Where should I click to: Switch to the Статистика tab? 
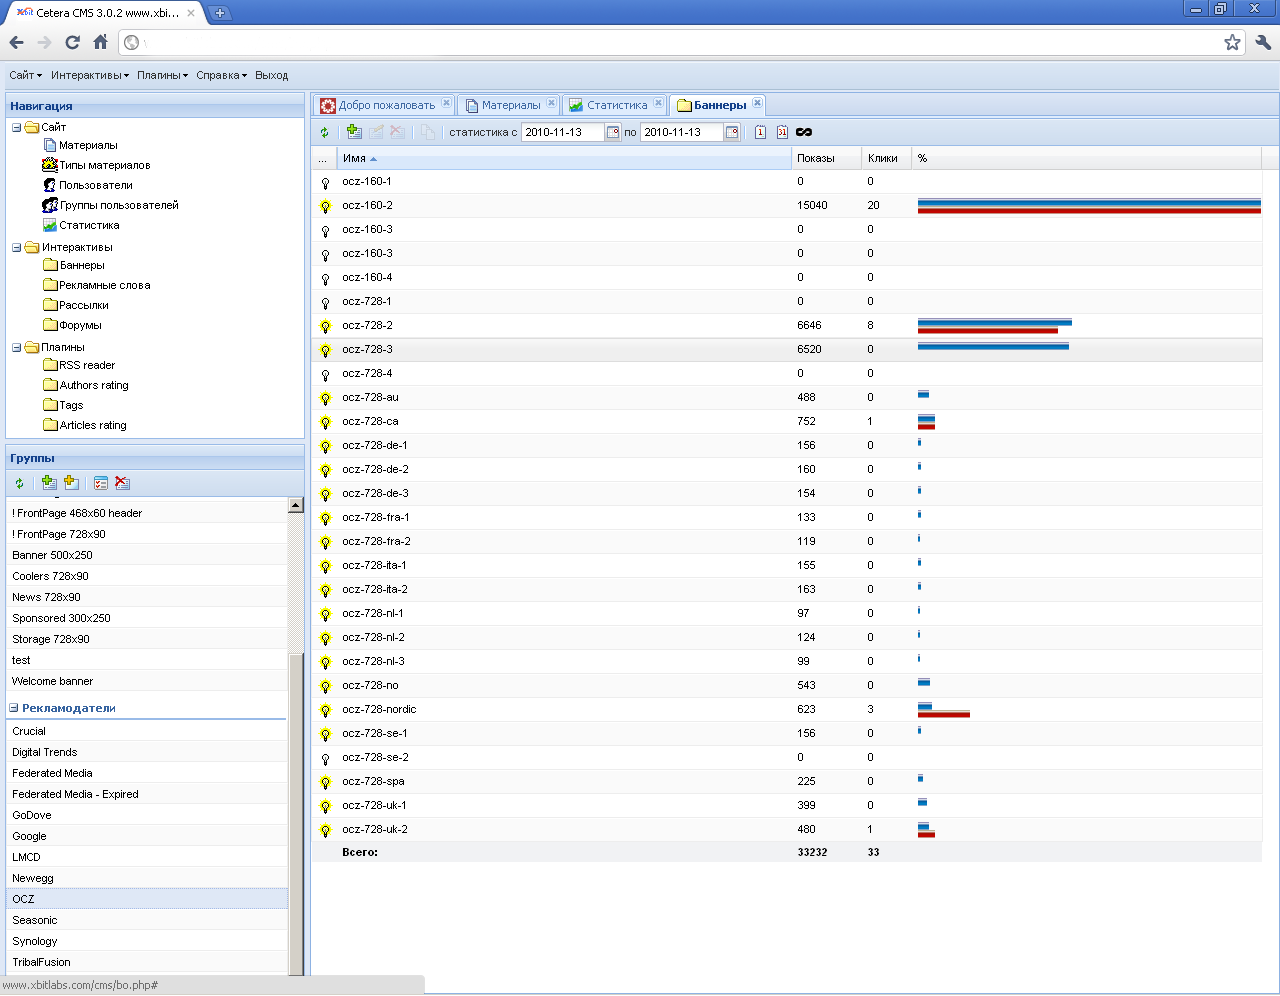coord(616,105)
